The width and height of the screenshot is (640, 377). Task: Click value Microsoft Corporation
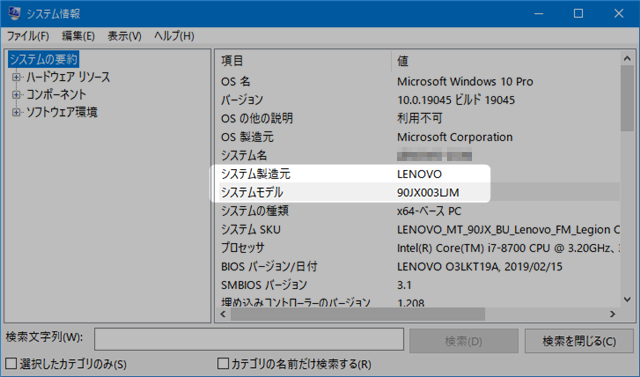[455, 137]
